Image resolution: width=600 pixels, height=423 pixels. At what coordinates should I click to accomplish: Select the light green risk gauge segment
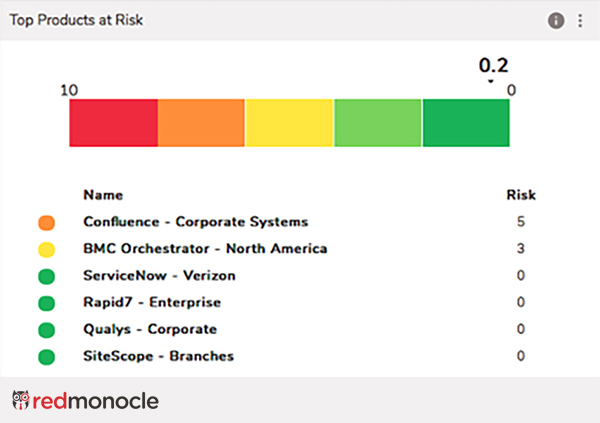click(x=377, y=123)
